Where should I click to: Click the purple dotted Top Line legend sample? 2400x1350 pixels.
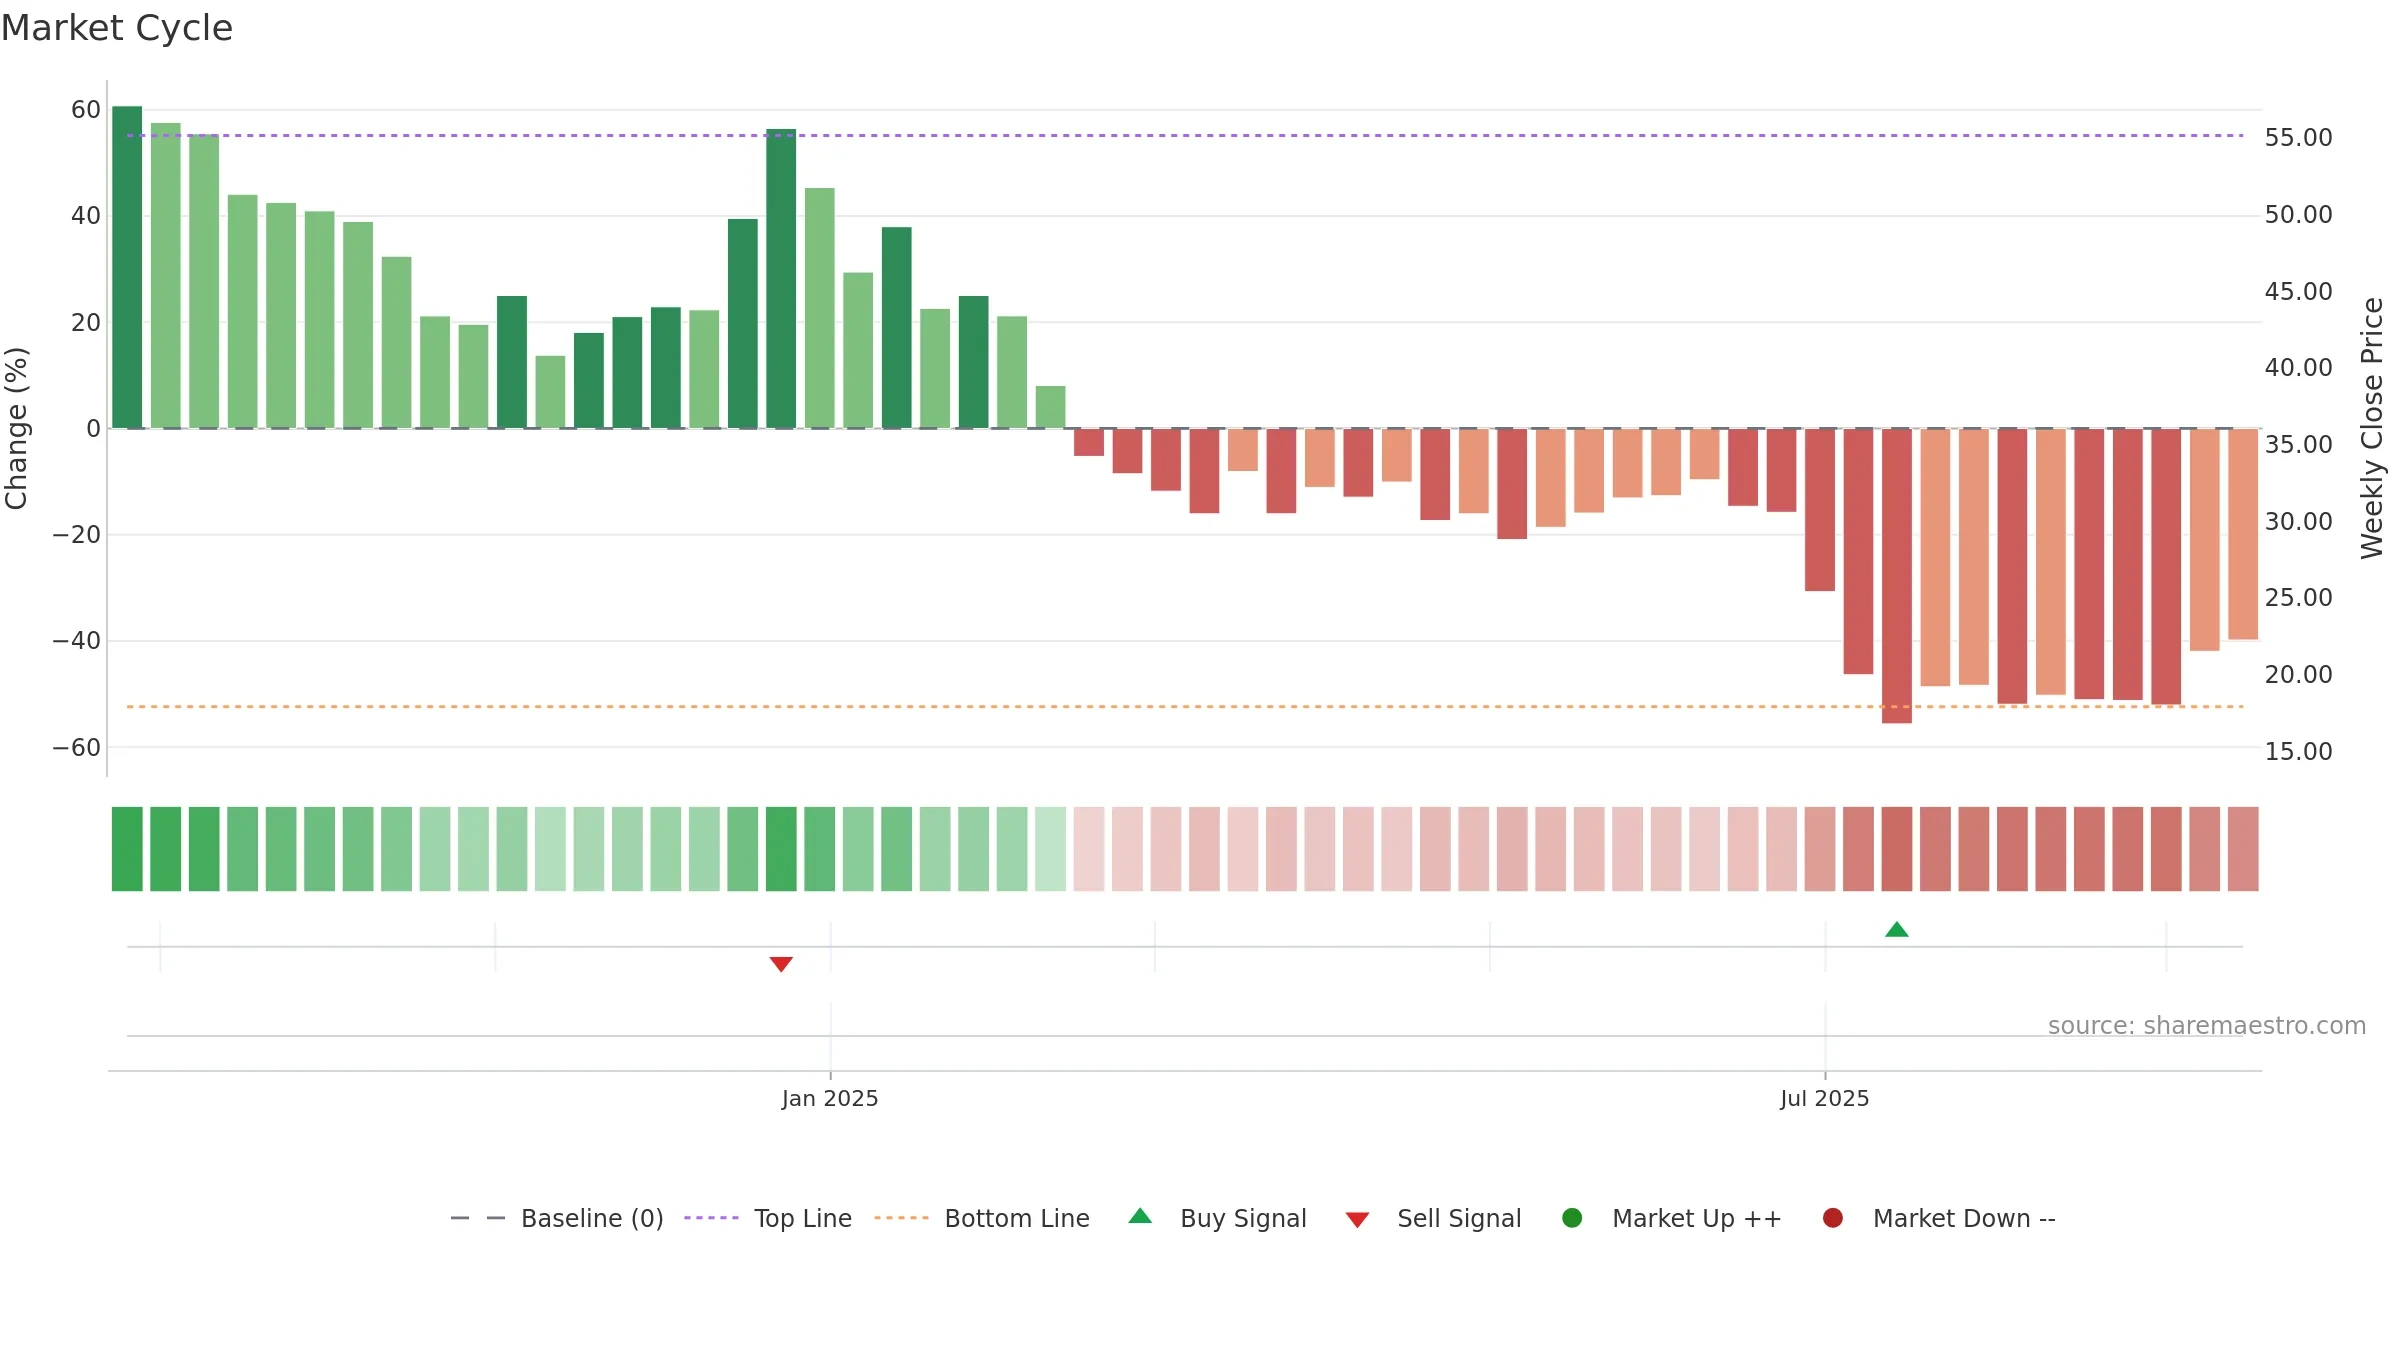click(711, 1218)
